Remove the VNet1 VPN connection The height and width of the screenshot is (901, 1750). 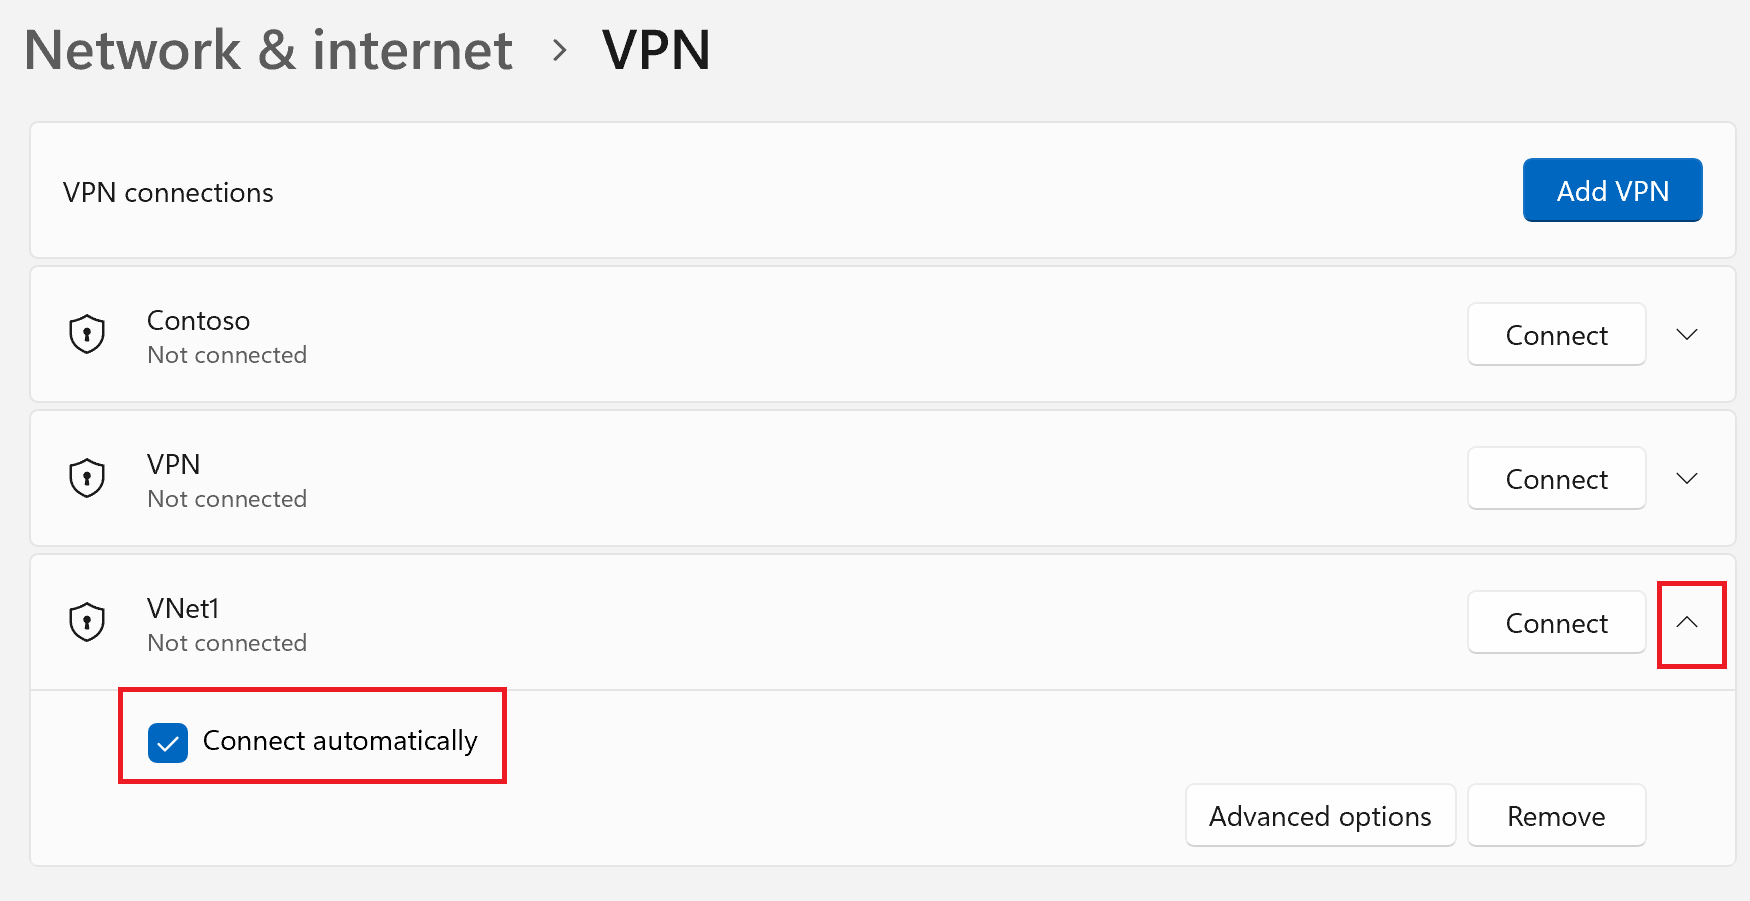pos(1556,816)
